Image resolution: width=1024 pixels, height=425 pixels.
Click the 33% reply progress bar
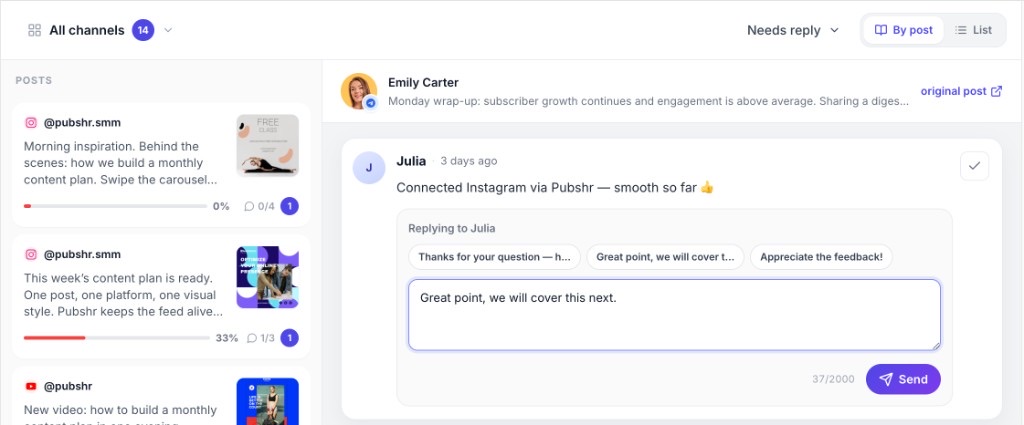point(116,338)
